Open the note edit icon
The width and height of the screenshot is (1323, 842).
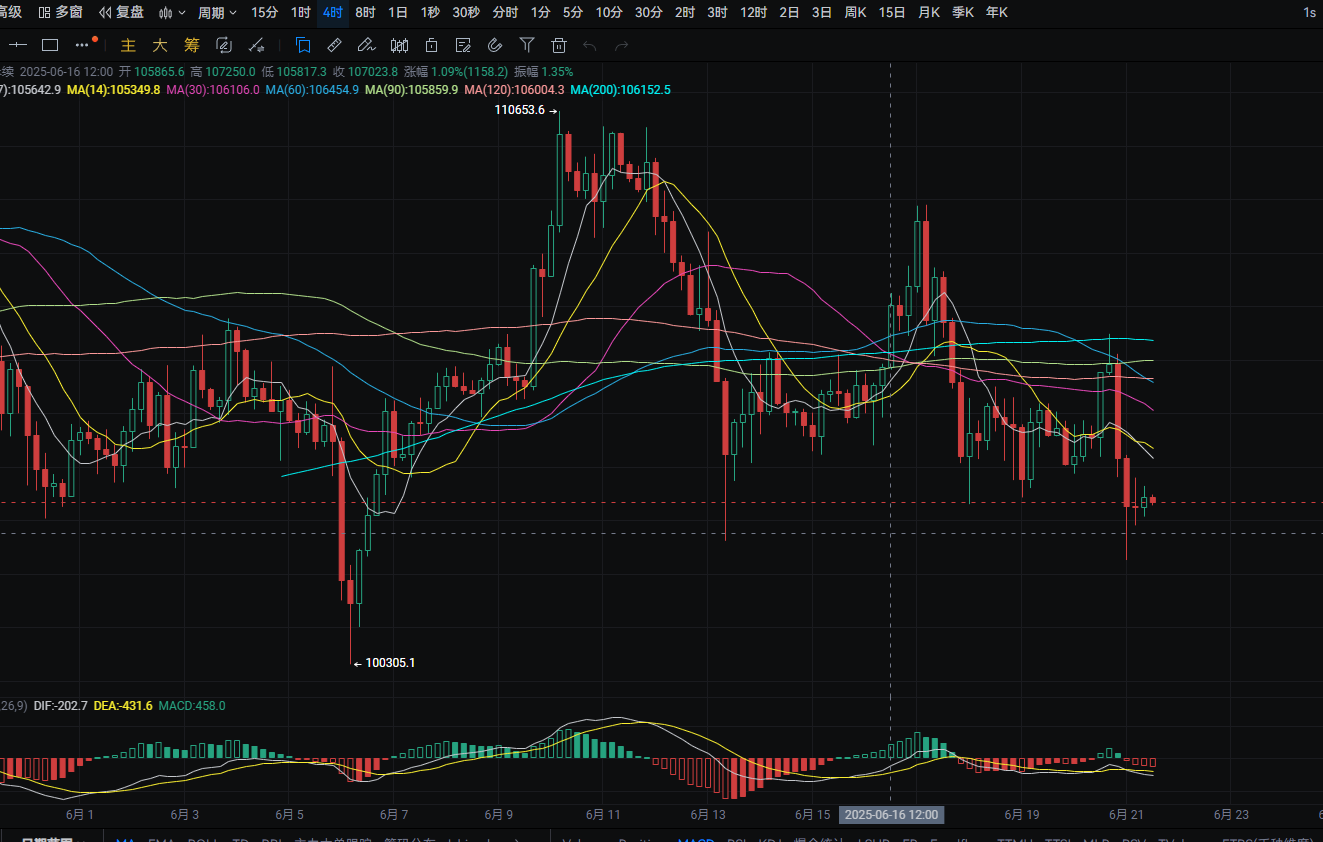pos(463,45)
